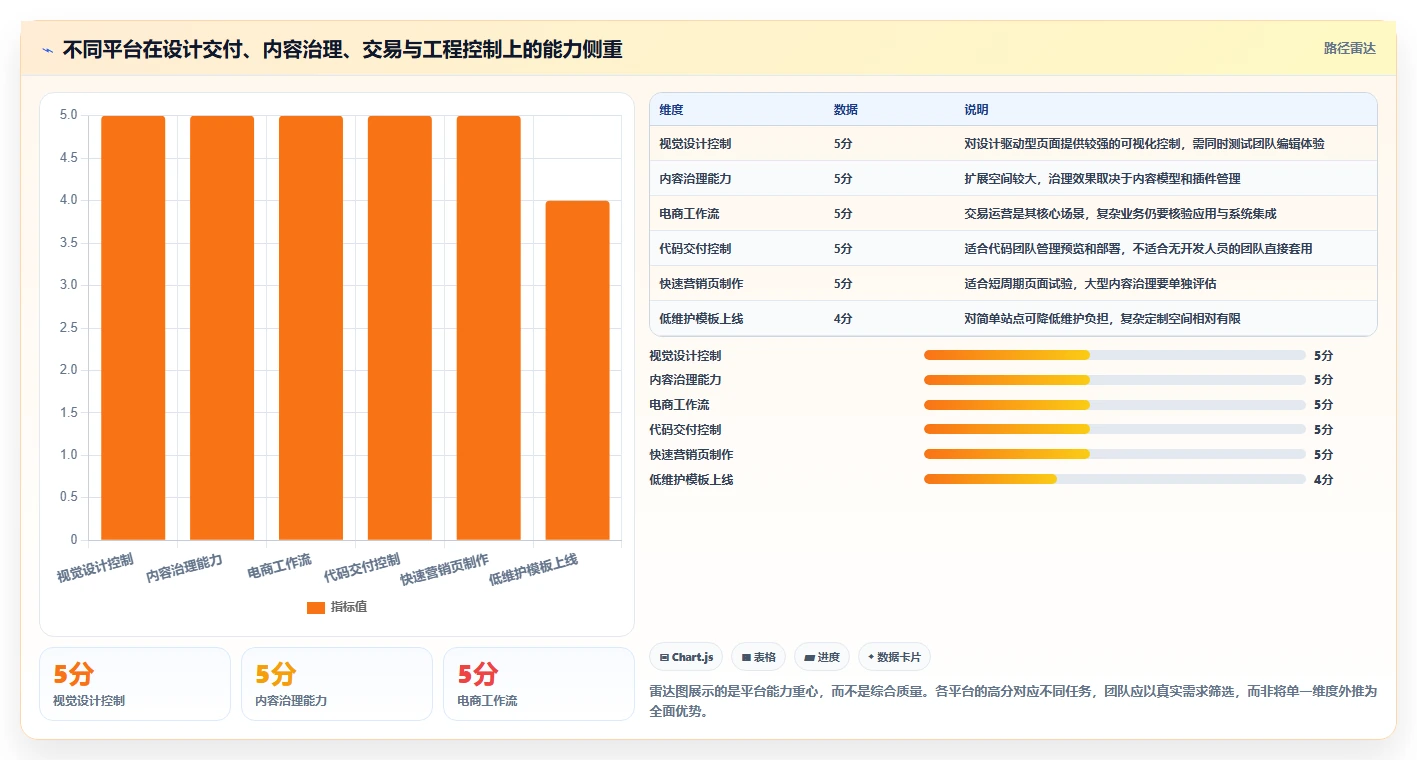Image resolution: width=1417 pixels, height=760 pixels.
Task: Click the orange legend swatch for 指标值
Action: [x=316, y=607]
